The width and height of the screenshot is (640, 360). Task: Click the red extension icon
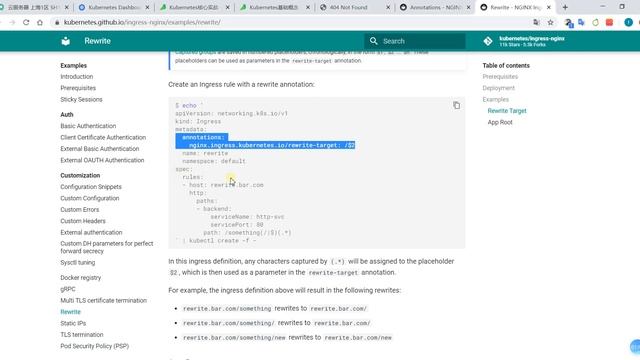point(609,22)
